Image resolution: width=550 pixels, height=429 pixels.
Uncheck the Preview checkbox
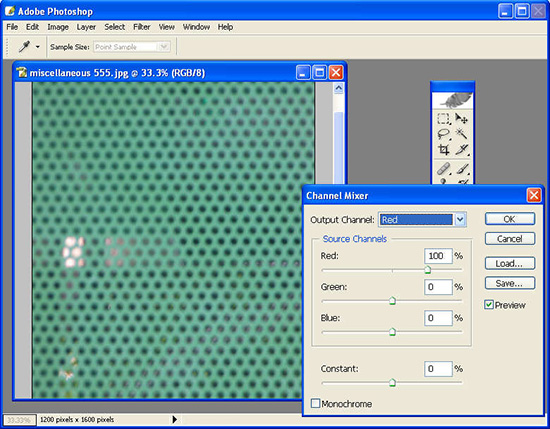(489, 304)
